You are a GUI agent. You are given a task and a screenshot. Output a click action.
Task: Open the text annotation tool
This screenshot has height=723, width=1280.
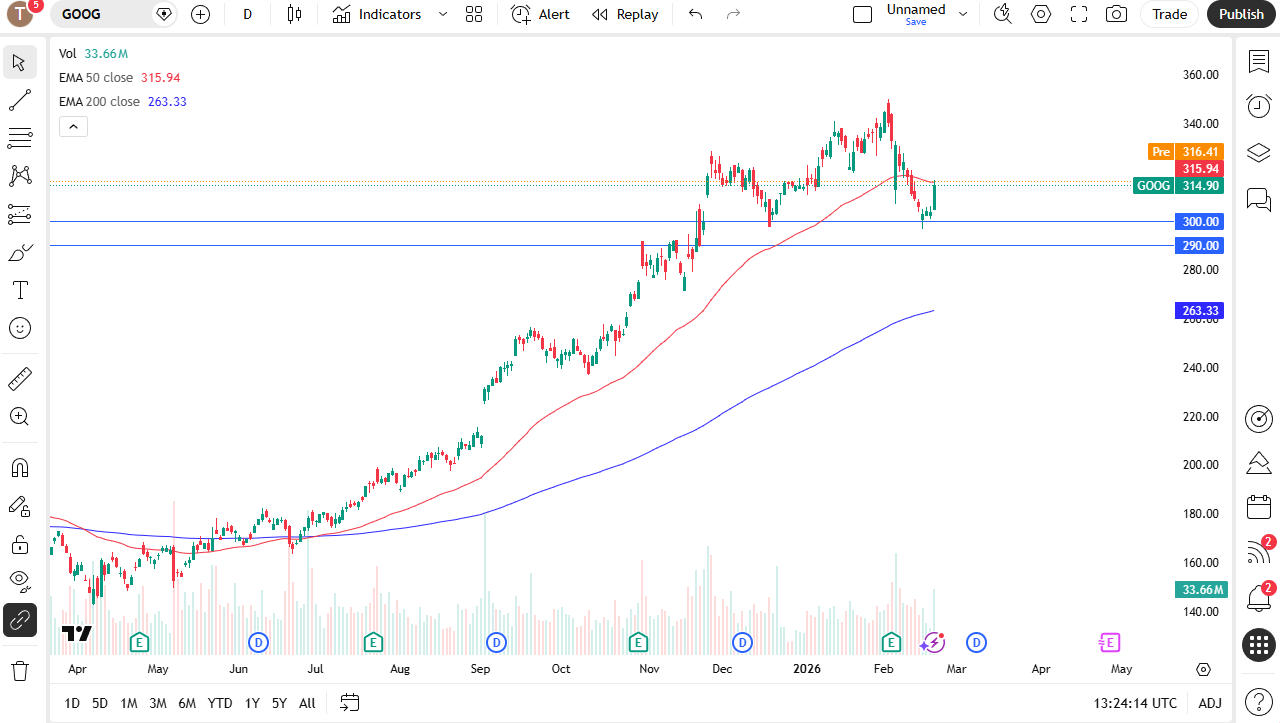pyautogui.click(x=20, y=290)
